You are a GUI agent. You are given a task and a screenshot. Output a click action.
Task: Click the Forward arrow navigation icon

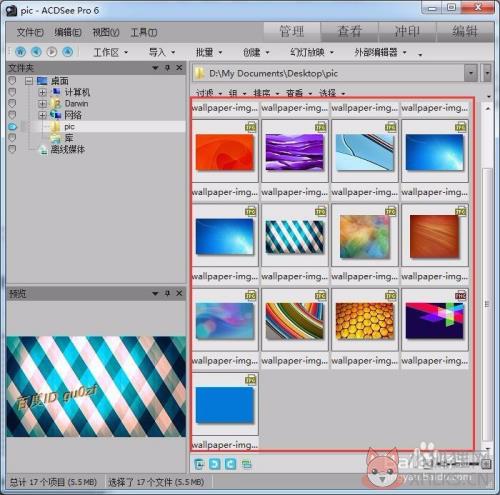[52, 52]
